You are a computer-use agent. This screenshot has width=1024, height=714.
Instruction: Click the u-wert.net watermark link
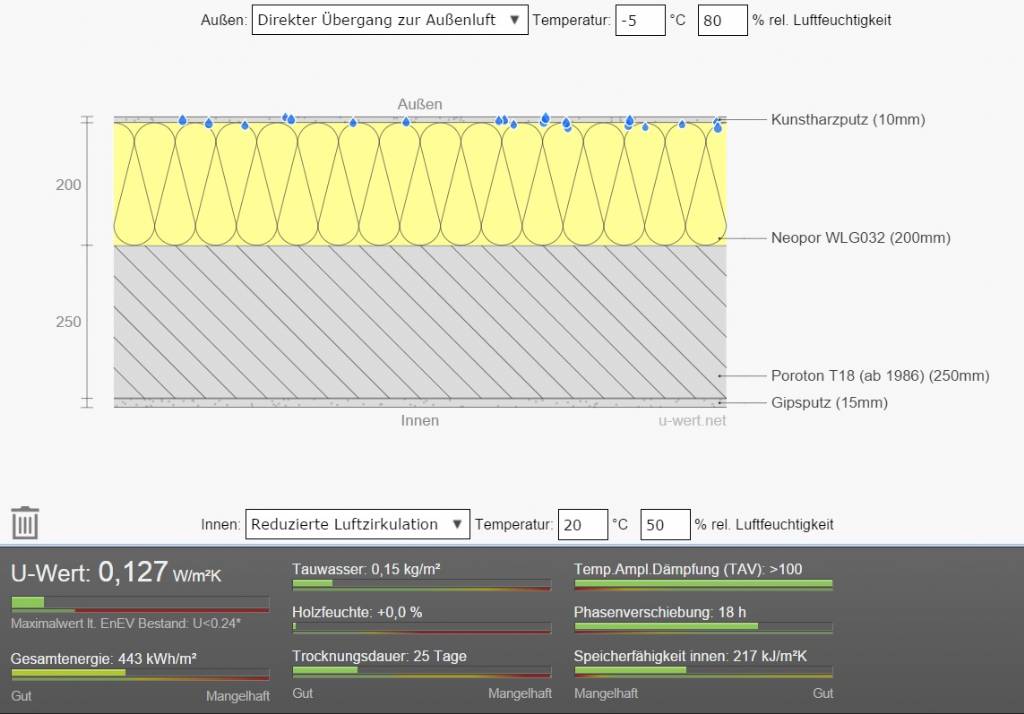tap(692, 421)
